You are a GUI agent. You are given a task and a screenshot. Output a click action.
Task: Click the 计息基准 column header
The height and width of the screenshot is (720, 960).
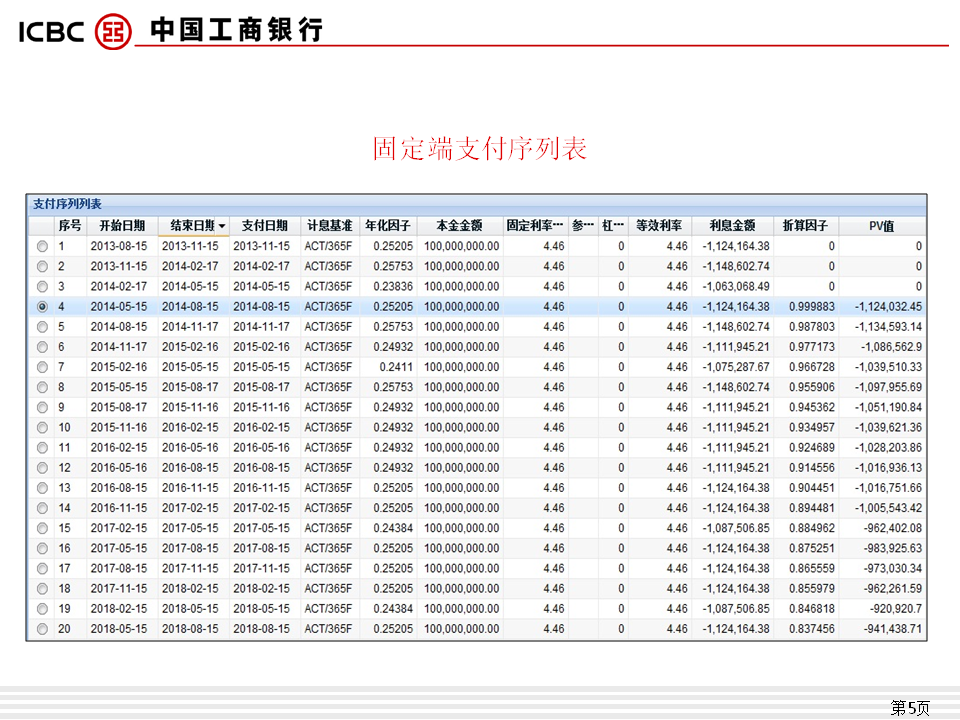tap(329, 226)
